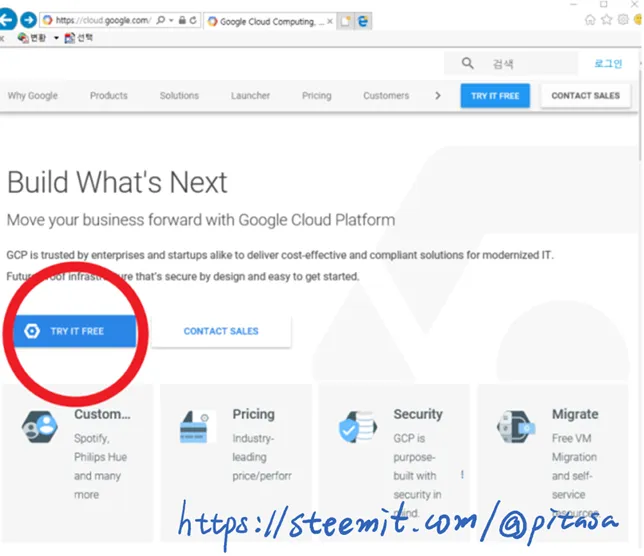Viewport: 644px width, 556px height.
Task: Open the Custom... card heading
Action: [x=102, y=414]
